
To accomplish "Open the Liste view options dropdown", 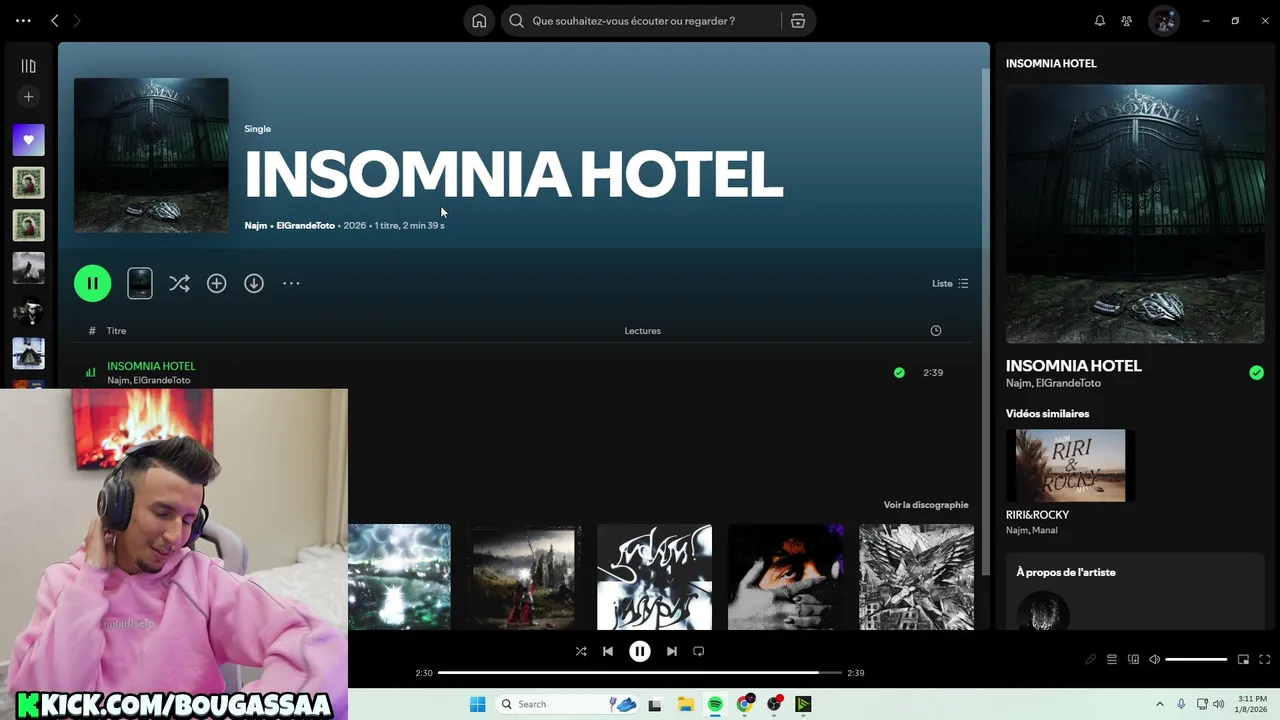I will 950,283.
